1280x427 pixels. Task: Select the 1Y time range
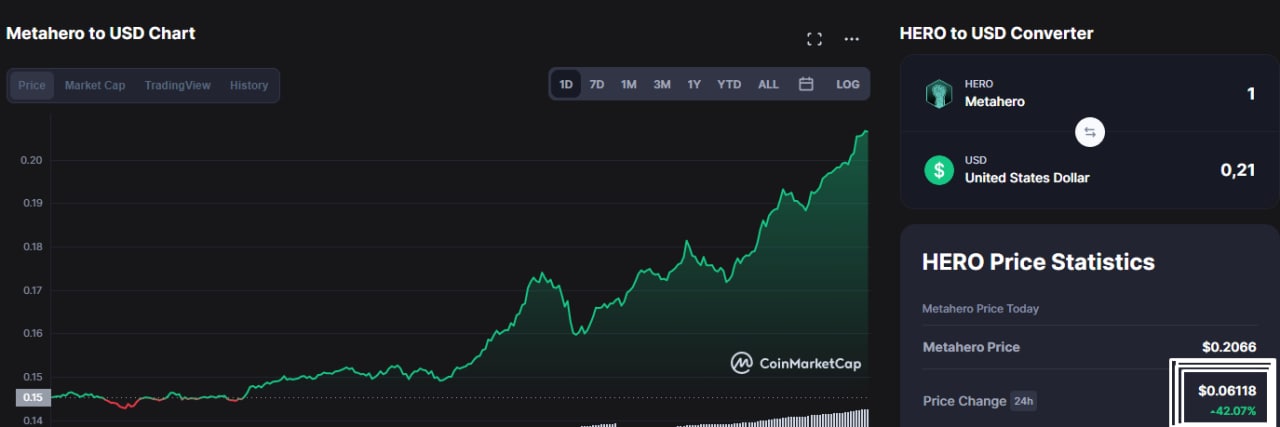pos(694,85)
